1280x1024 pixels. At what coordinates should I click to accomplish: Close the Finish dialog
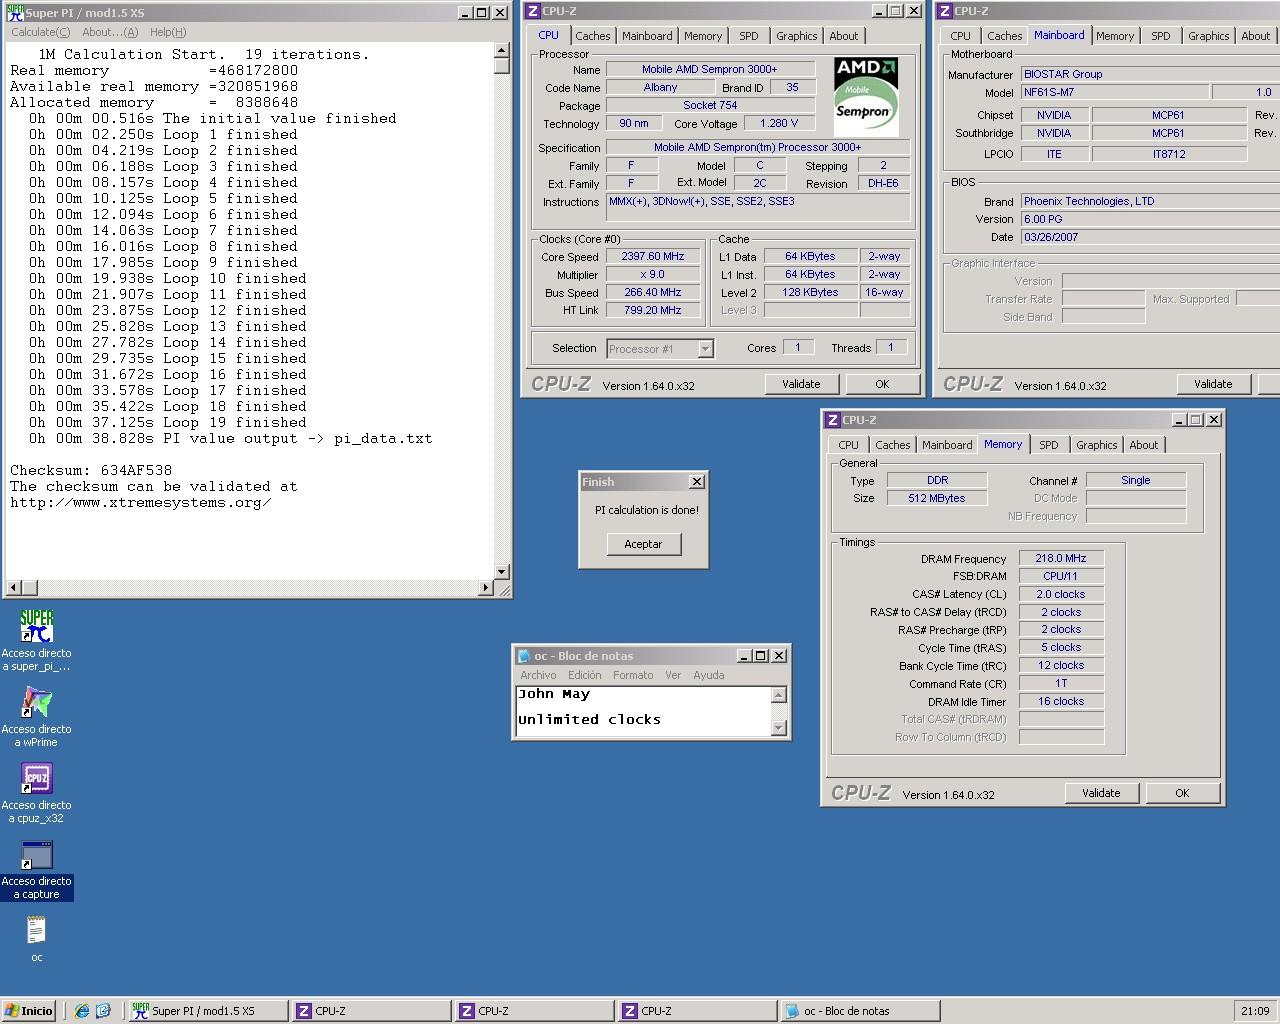tap(697, 482)
